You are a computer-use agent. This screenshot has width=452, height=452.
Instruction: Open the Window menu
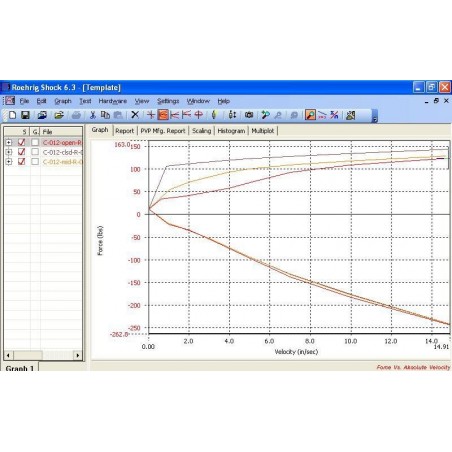(x=198, y=101)
